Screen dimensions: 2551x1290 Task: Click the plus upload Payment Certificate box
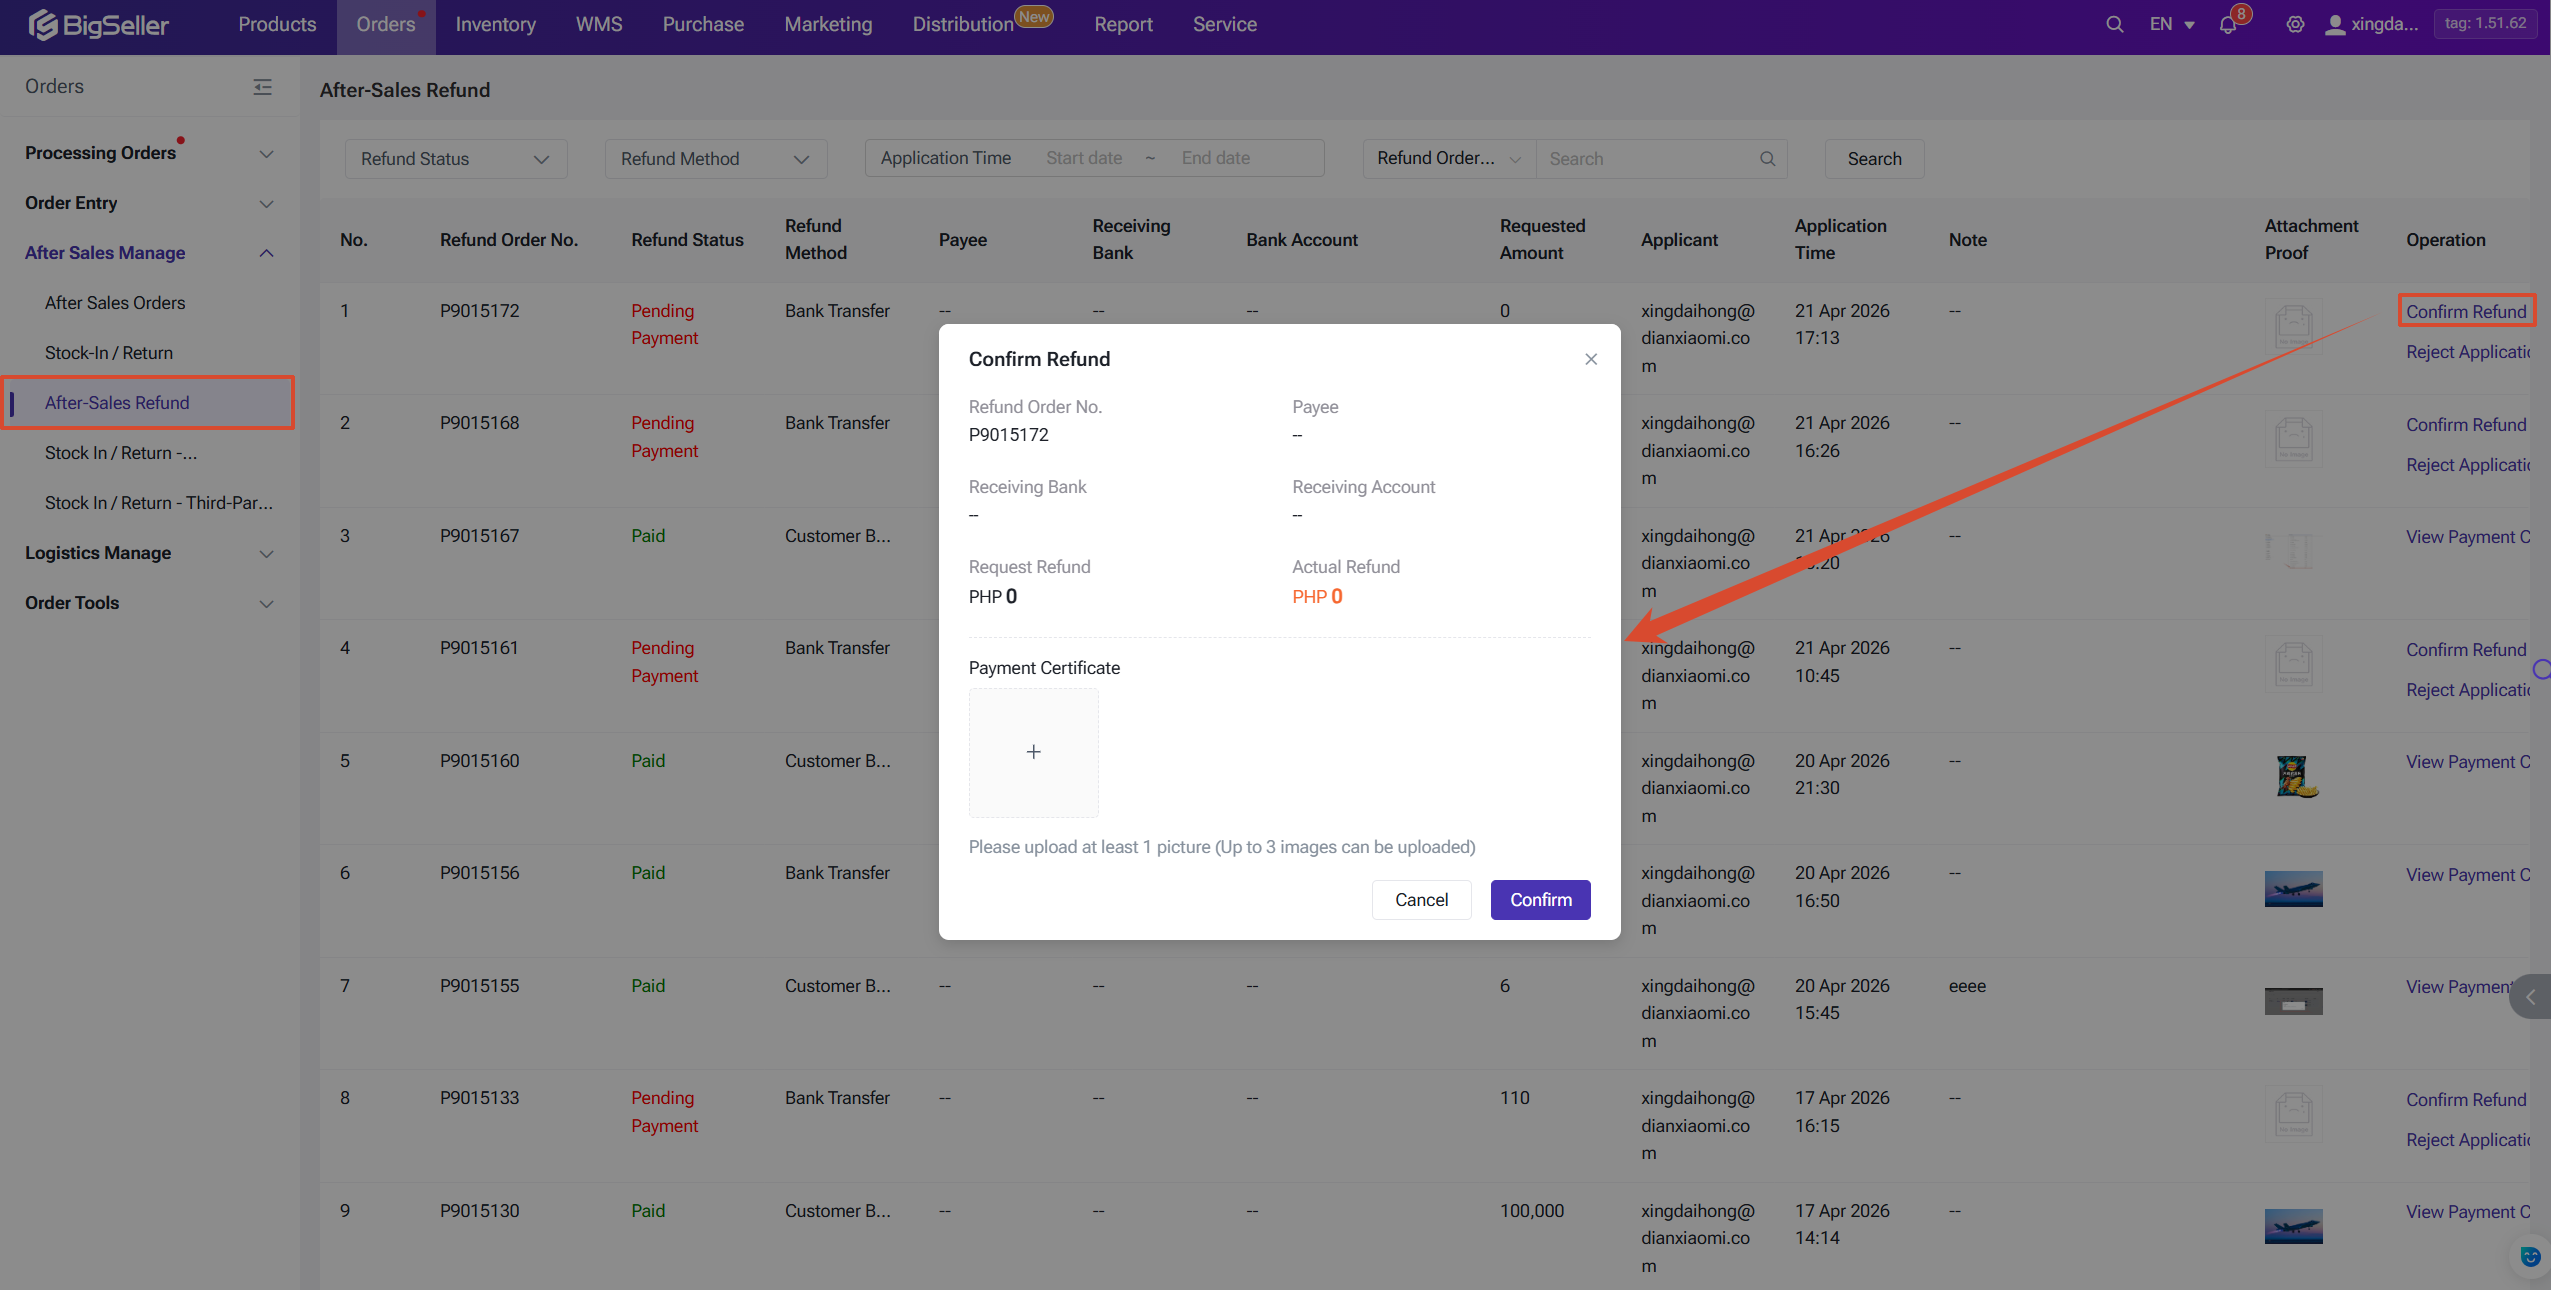tap(1033, 752)
